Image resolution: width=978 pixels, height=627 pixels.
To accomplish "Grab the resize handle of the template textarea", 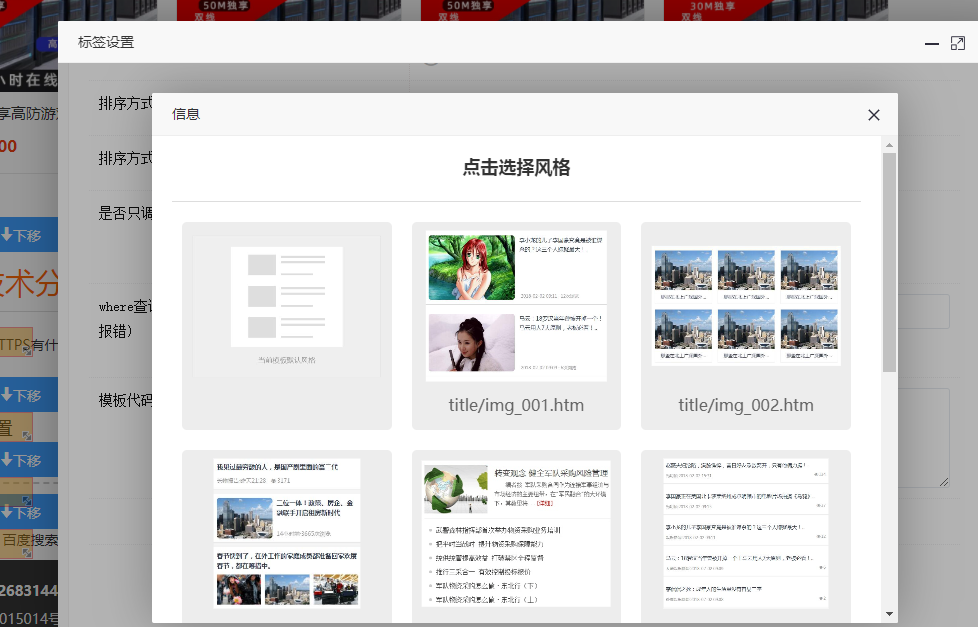I will 944,482.
